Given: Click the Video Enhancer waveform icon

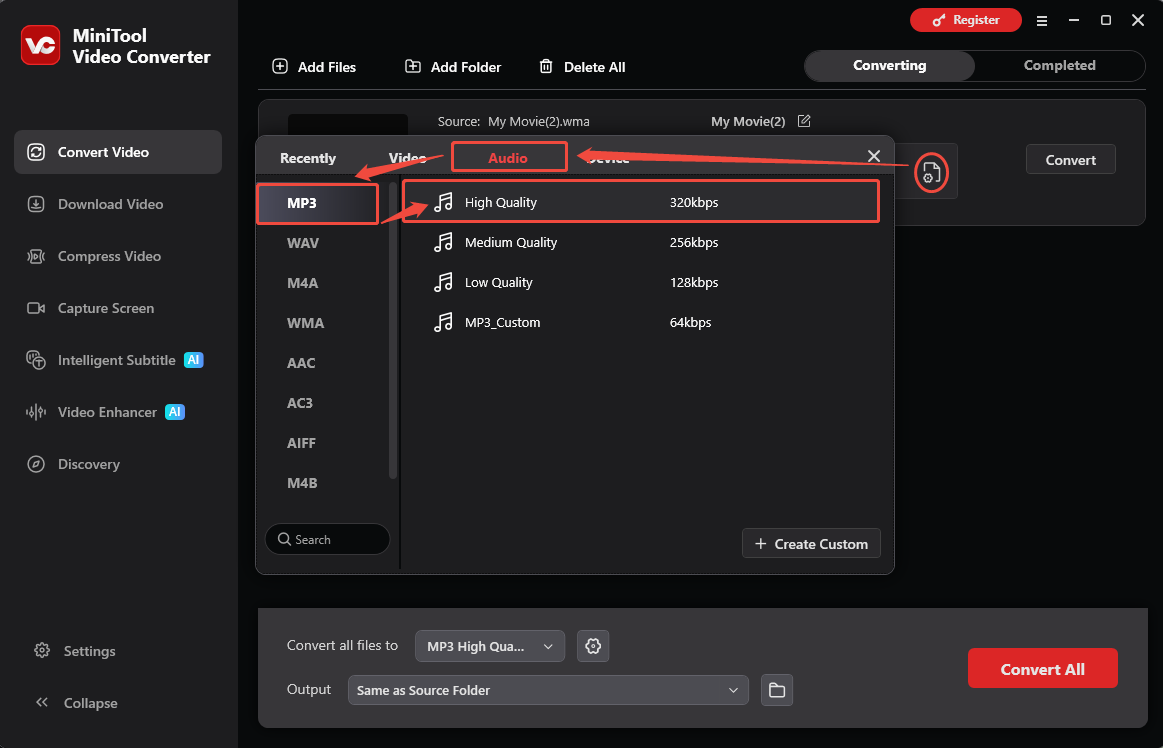Looking at the screenshot, I should 36,412.
